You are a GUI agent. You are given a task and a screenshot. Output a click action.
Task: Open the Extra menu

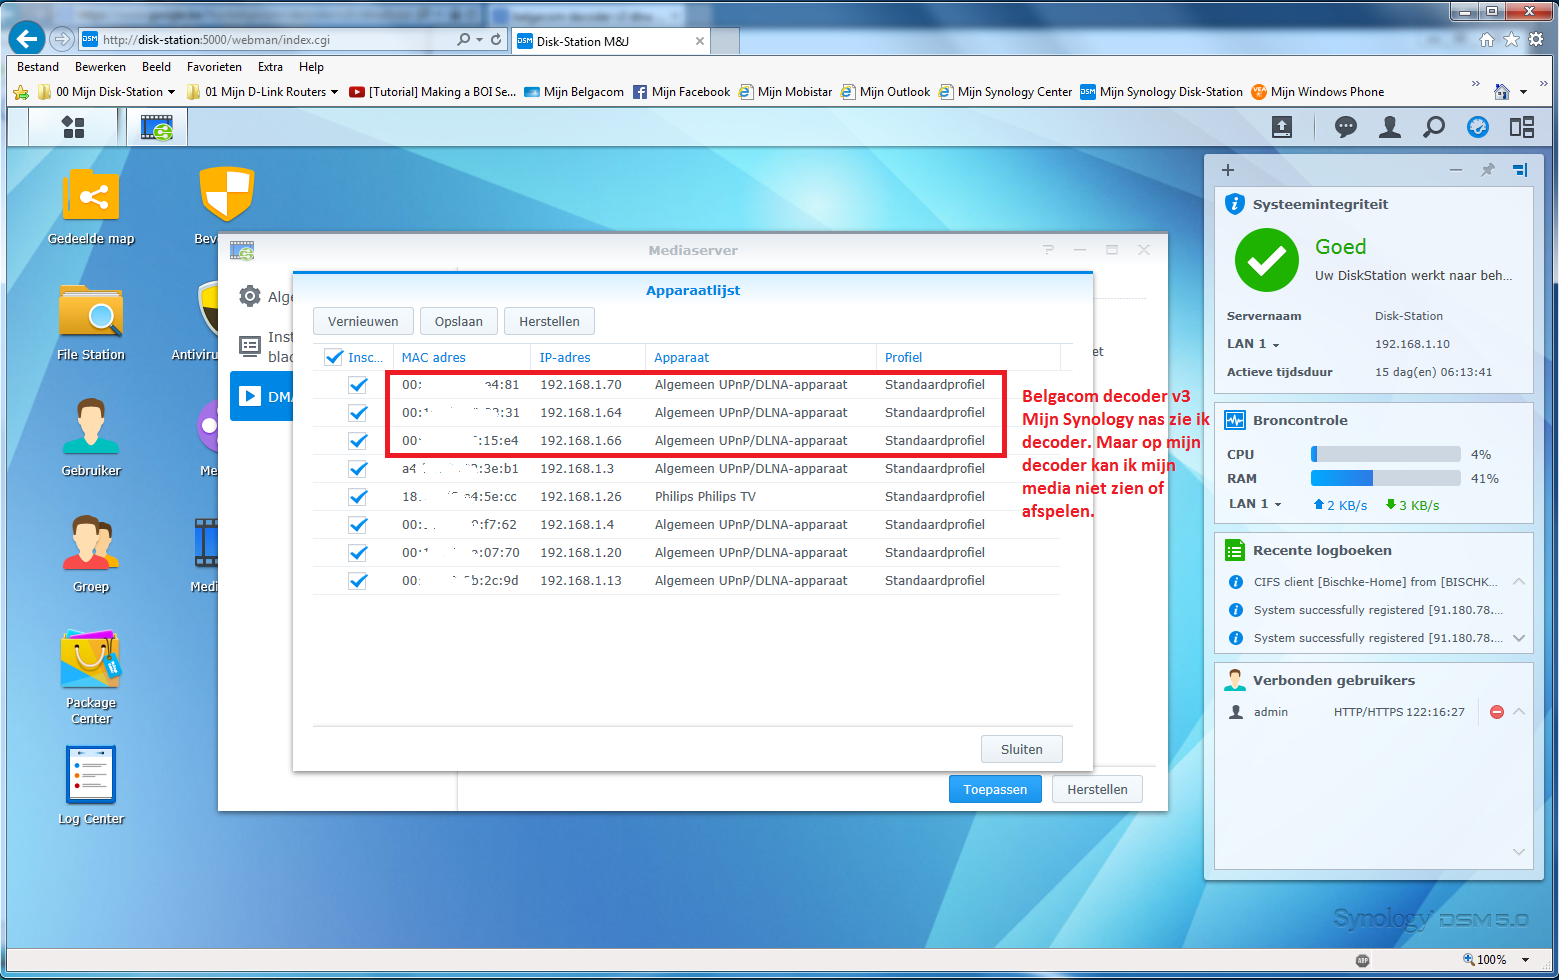pyautogui.click(x=270, y=67)
